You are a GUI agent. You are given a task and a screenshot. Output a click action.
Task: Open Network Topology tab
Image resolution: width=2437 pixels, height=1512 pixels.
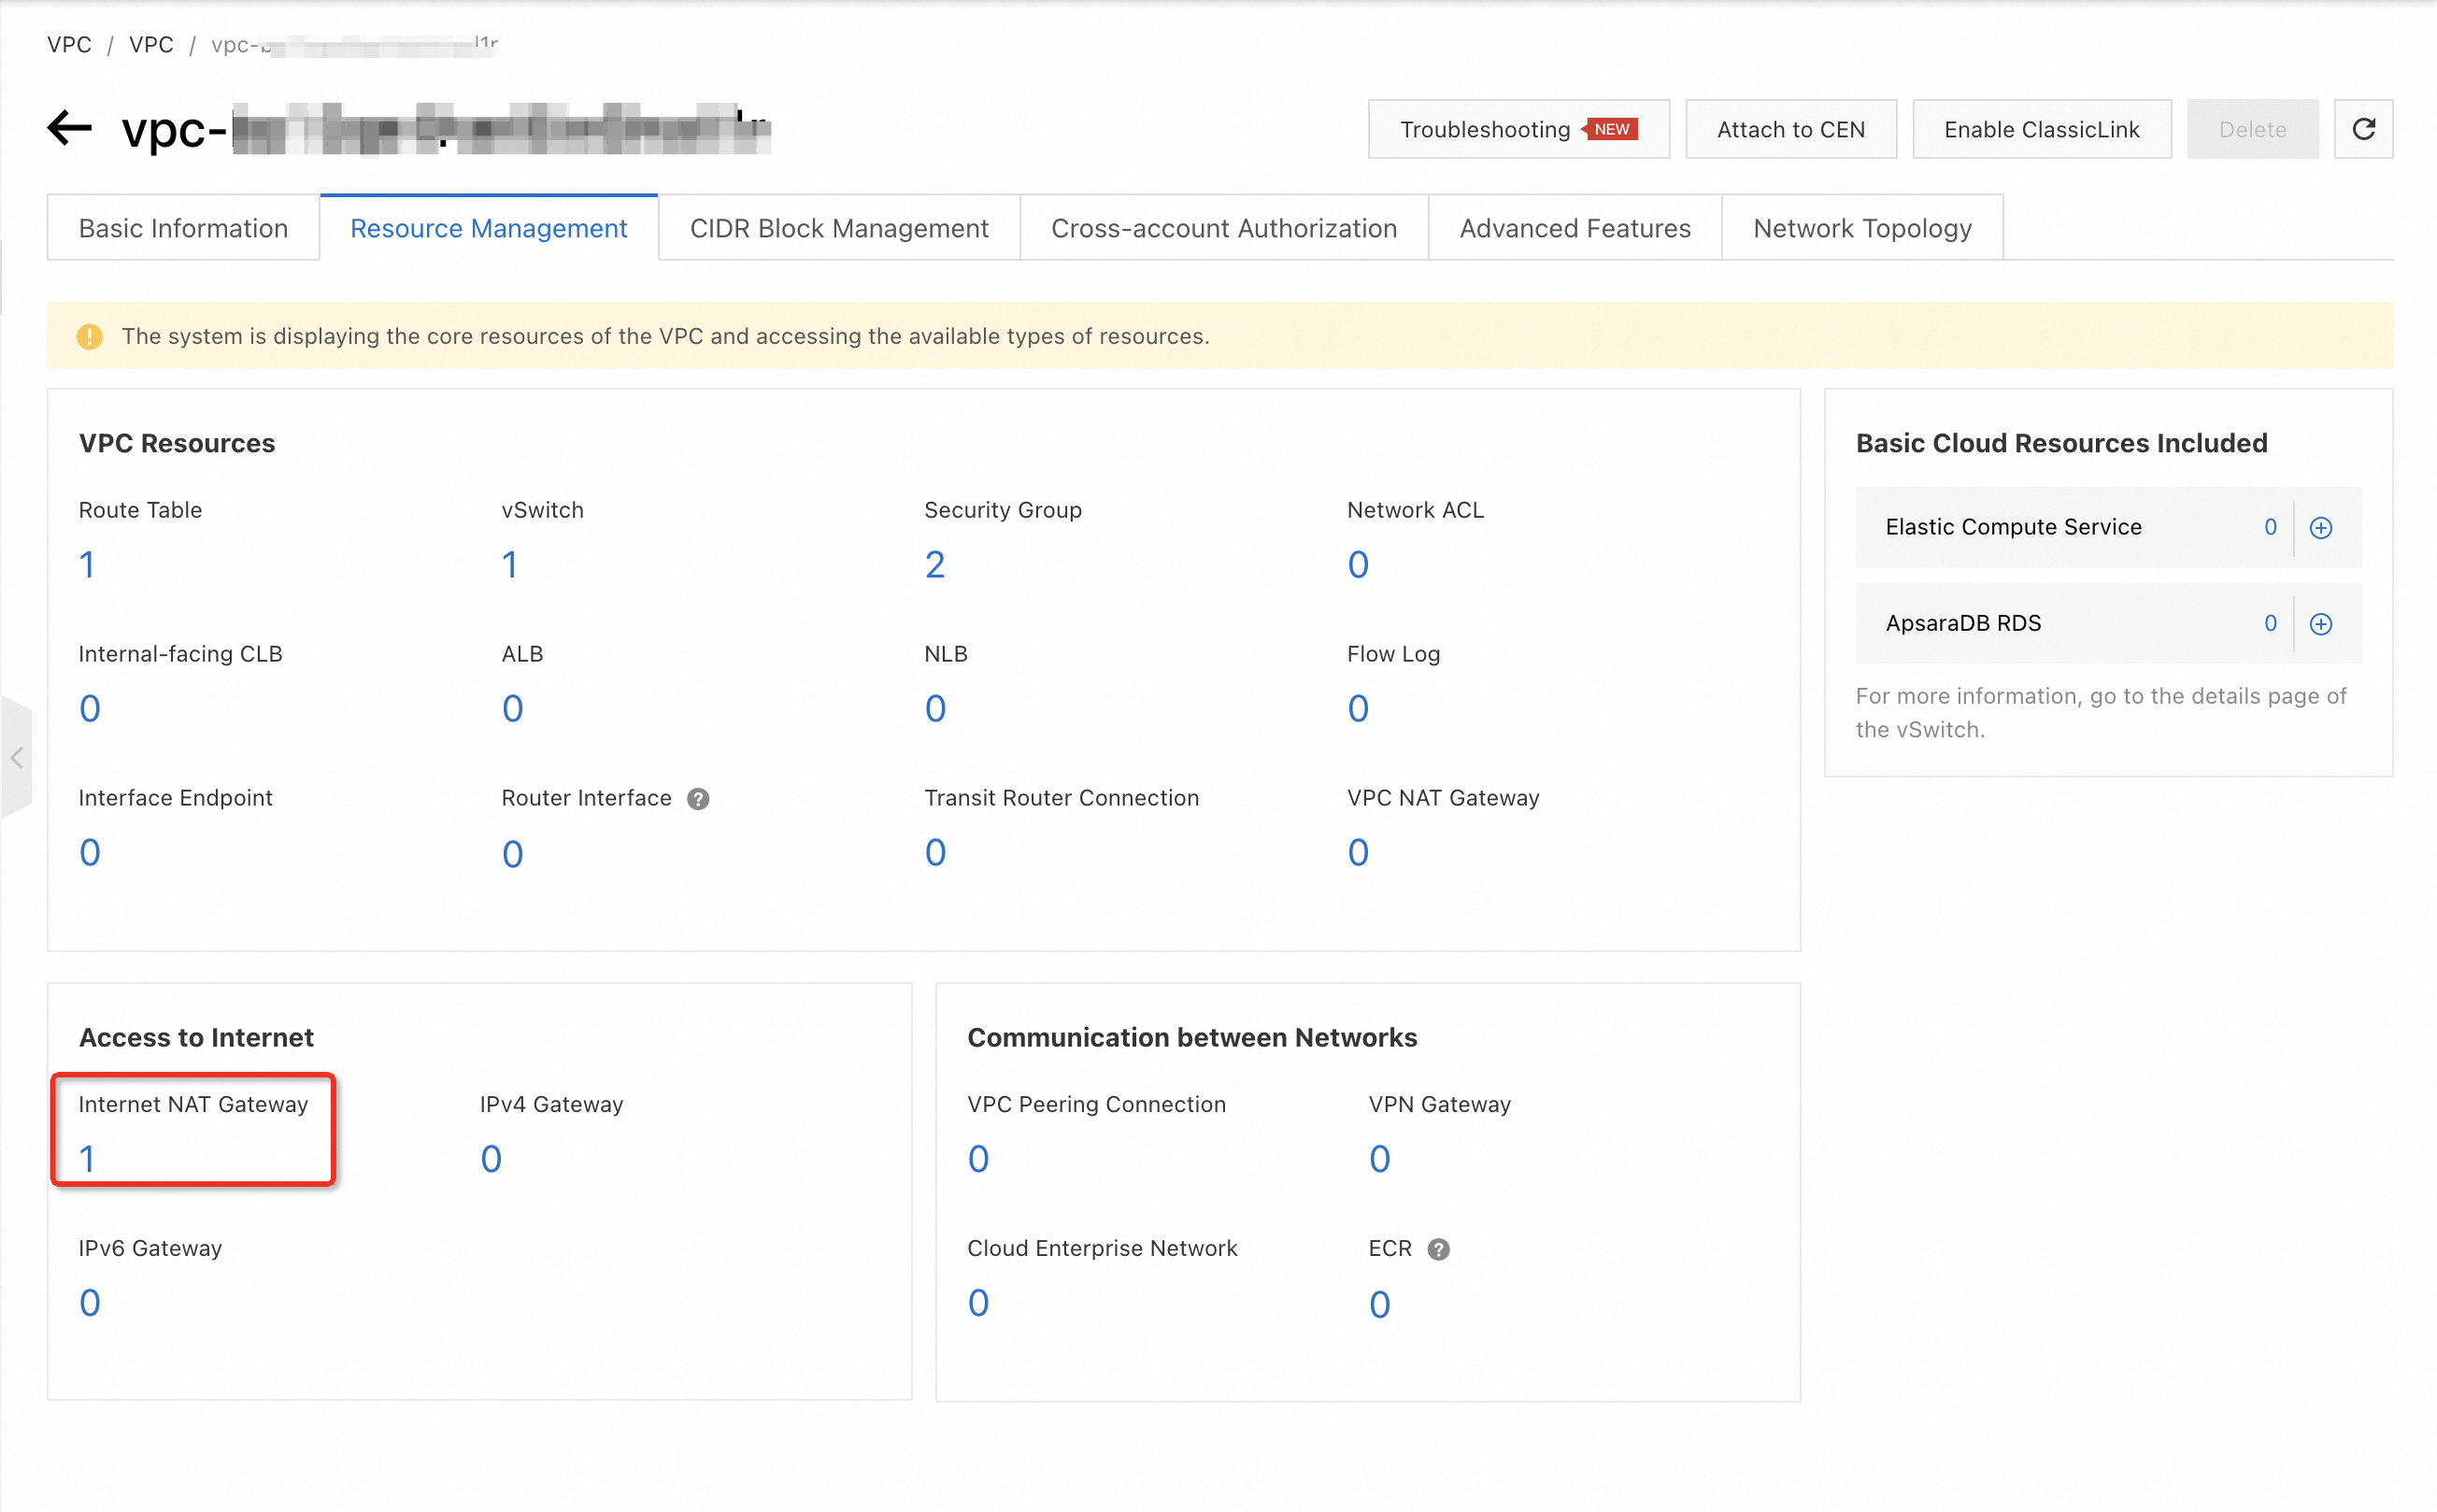pyautogui.click(x=1861, y=228)
